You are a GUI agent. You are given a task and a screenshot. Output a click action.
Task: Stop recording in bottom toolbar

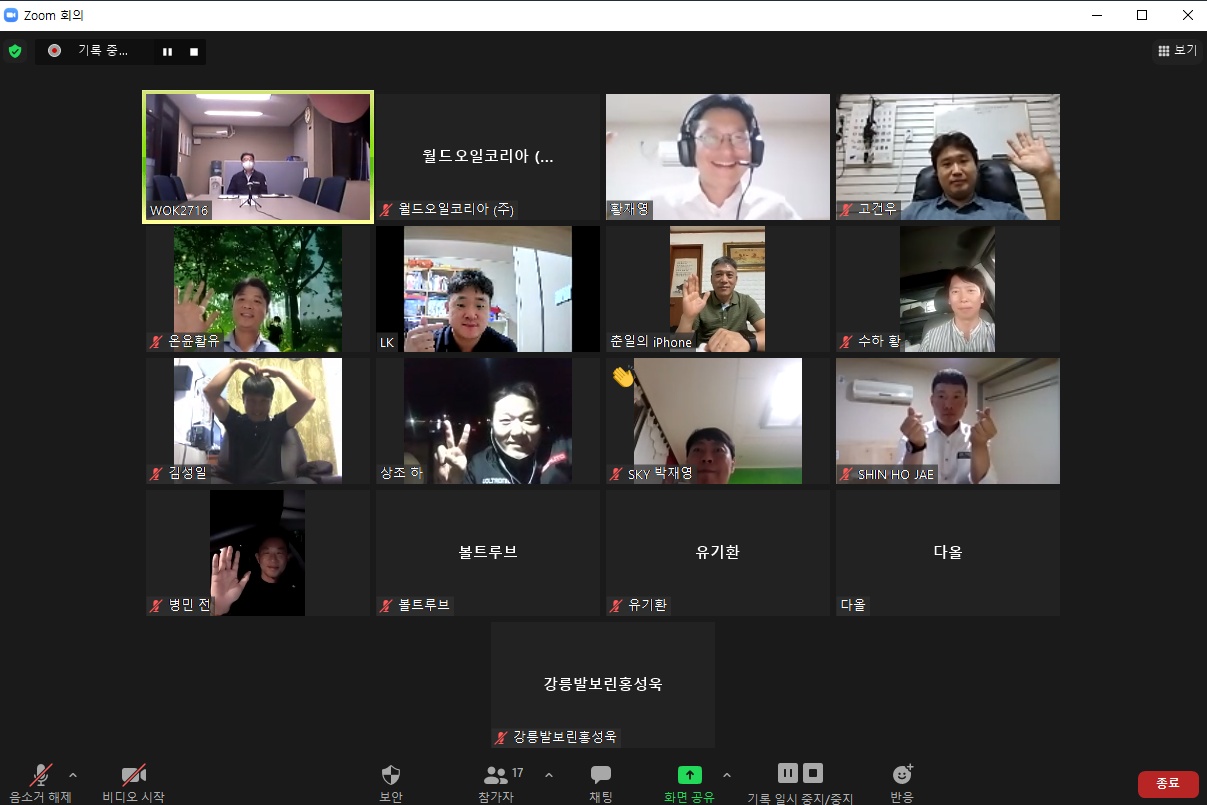click(813, 773)
